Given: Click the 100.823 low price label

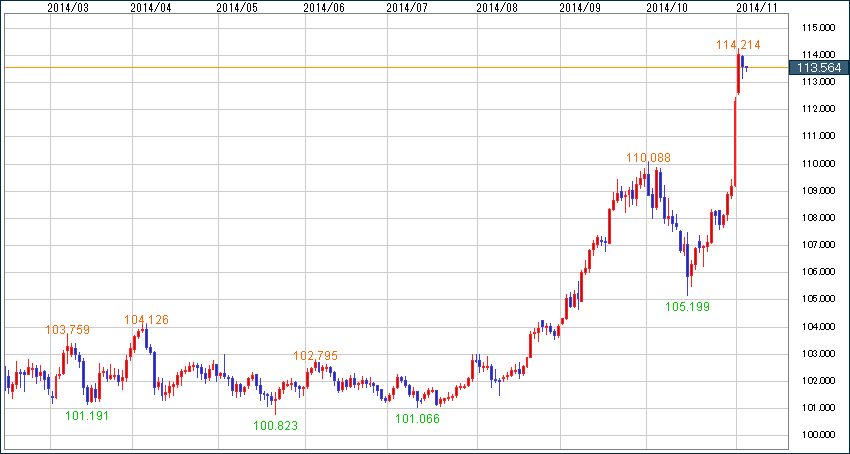Looking at the screenshot, I should 275,426.
